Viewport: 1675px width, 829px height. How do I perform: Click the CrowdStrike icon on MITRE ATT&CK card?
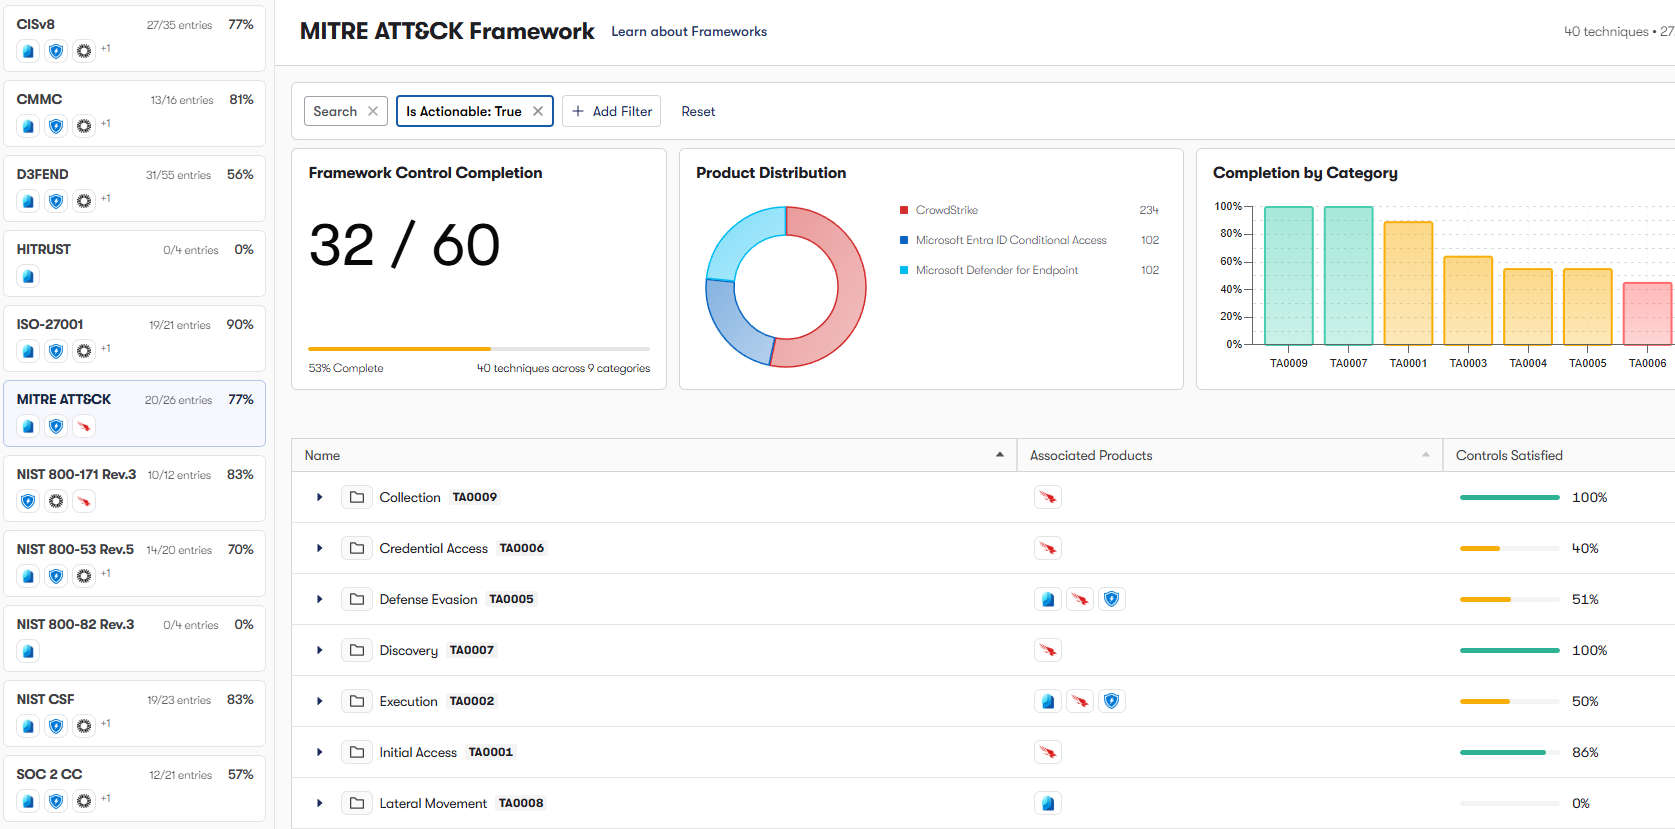(84, 426)
